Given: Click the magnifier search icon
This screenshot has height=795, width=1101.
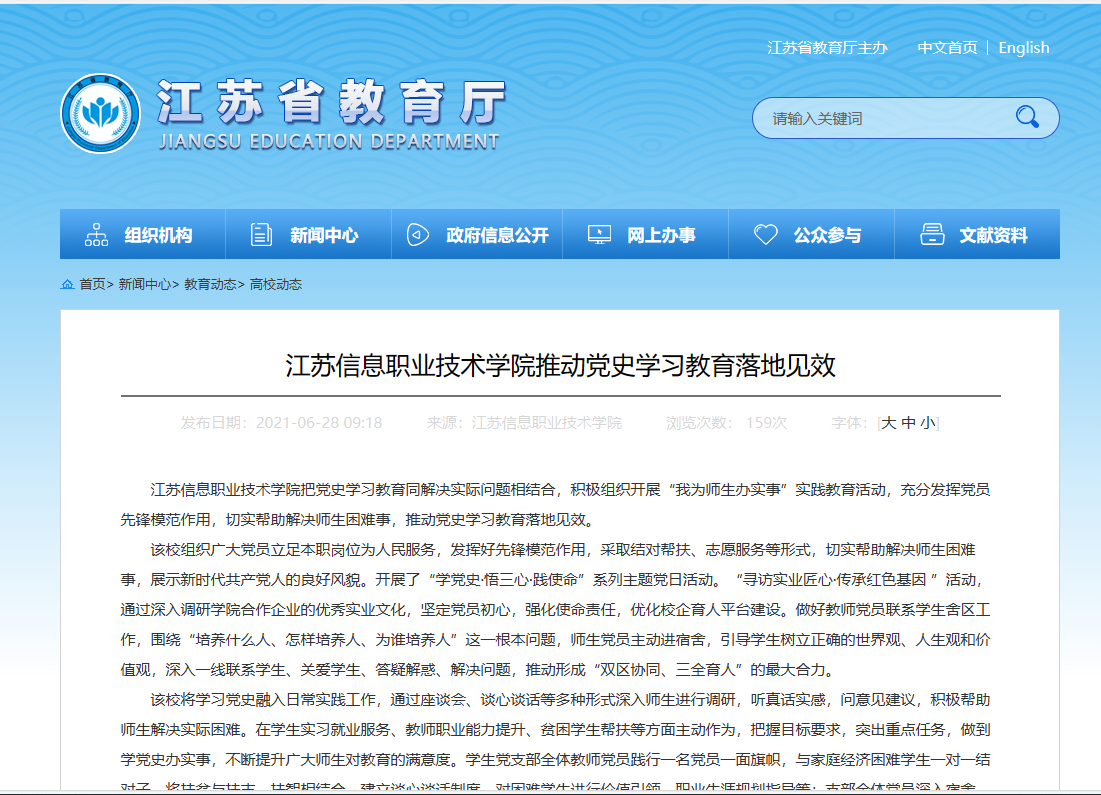Looking at the screenshot, I should coord(1027,118).
